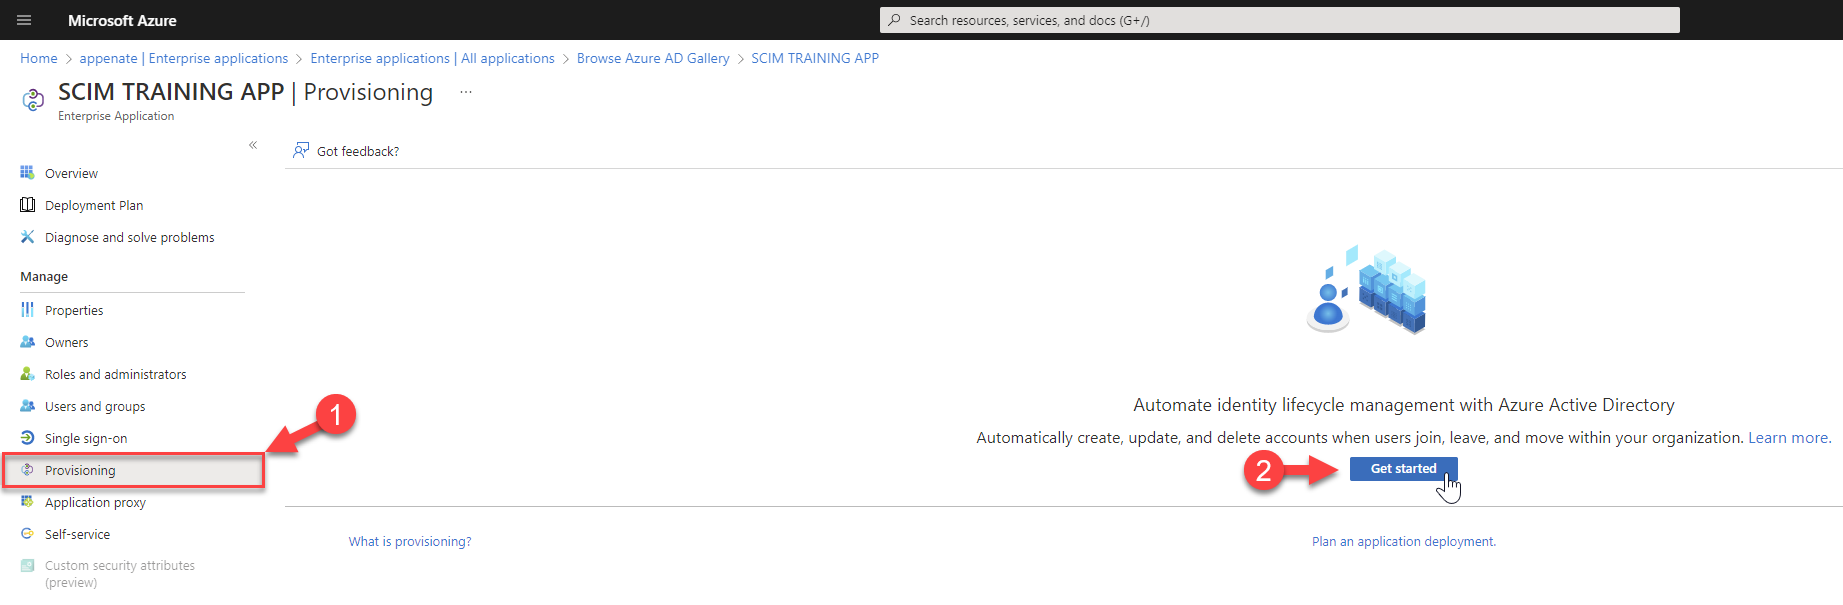Click the Custom security attributes icon
1843x605 pixels.
pyautogui.click(x=27, y=566)
